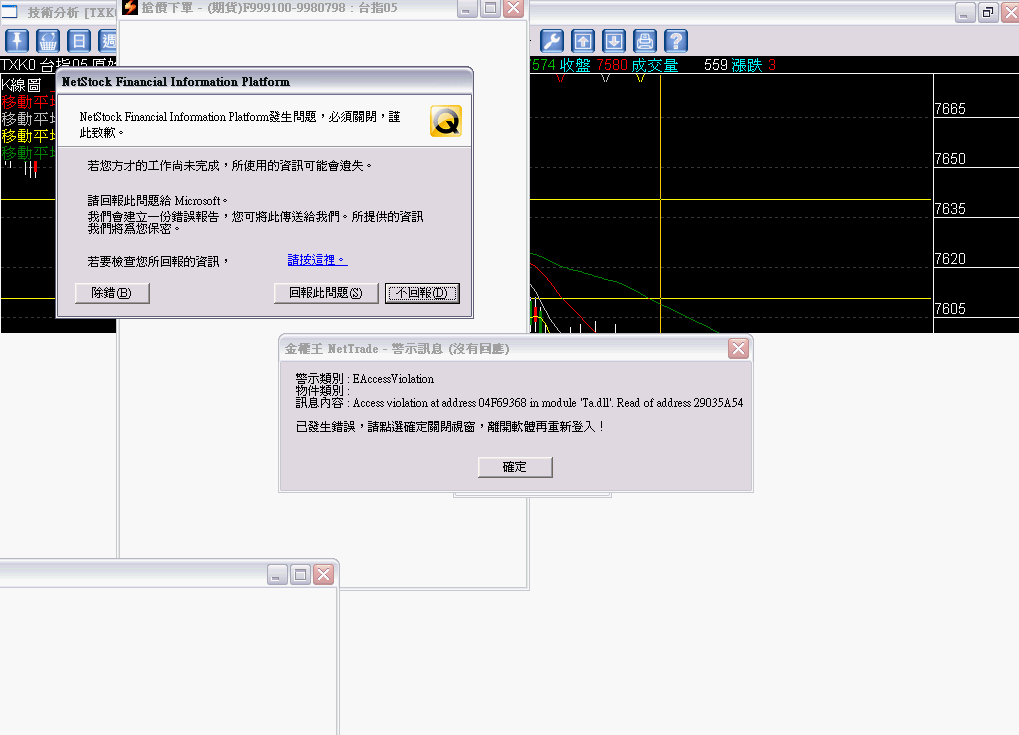1019x735 pixels.
Task: Click the down-arrow toolbar icon
Action: (614, 41)
